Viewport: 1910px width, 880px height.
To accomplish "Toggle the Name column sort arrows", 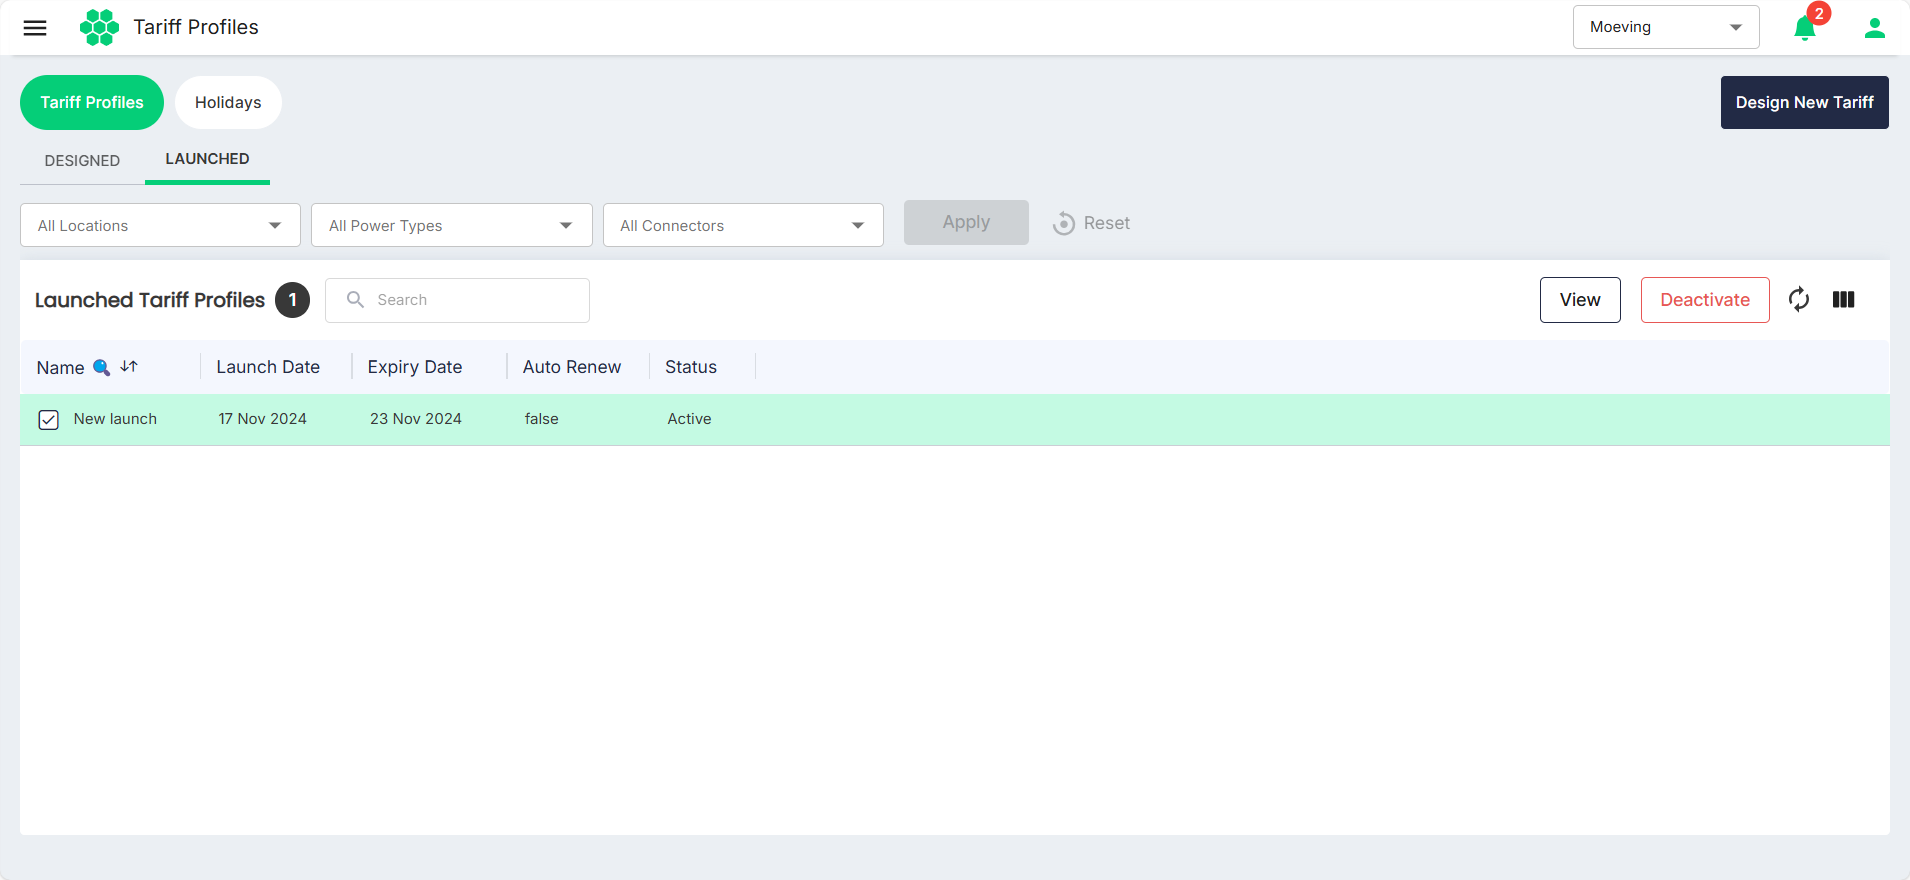I will [129, 367].
